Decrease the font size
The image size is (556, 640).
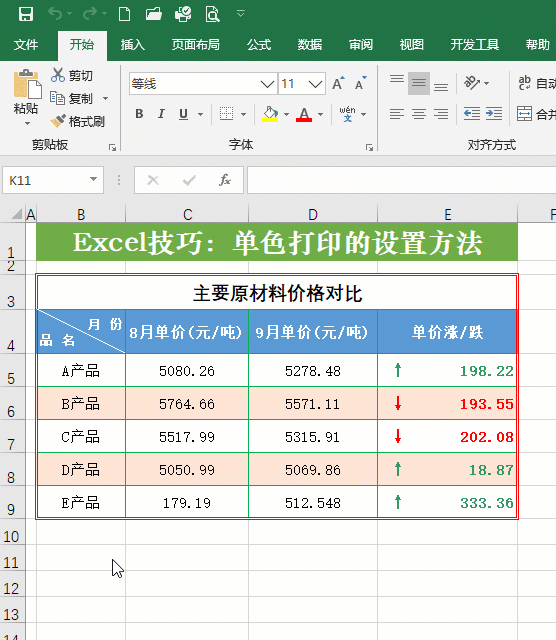coord(360,84)
